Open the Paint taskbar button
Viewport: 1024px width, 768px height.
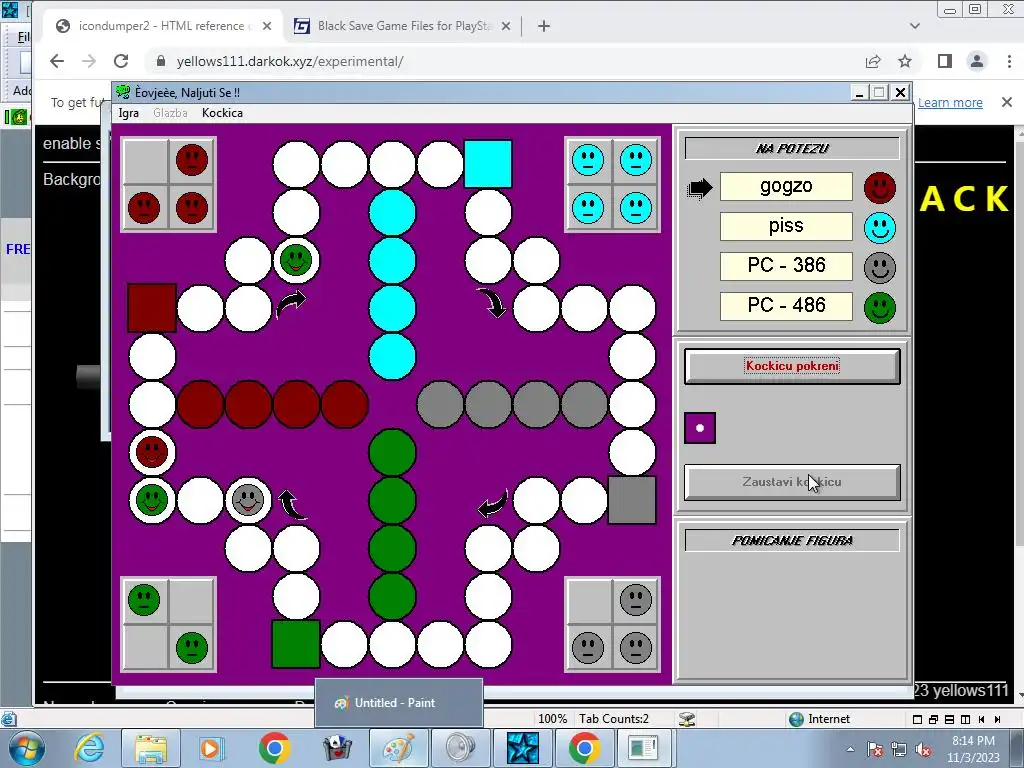pyautogui.click(x=398, y=748)
